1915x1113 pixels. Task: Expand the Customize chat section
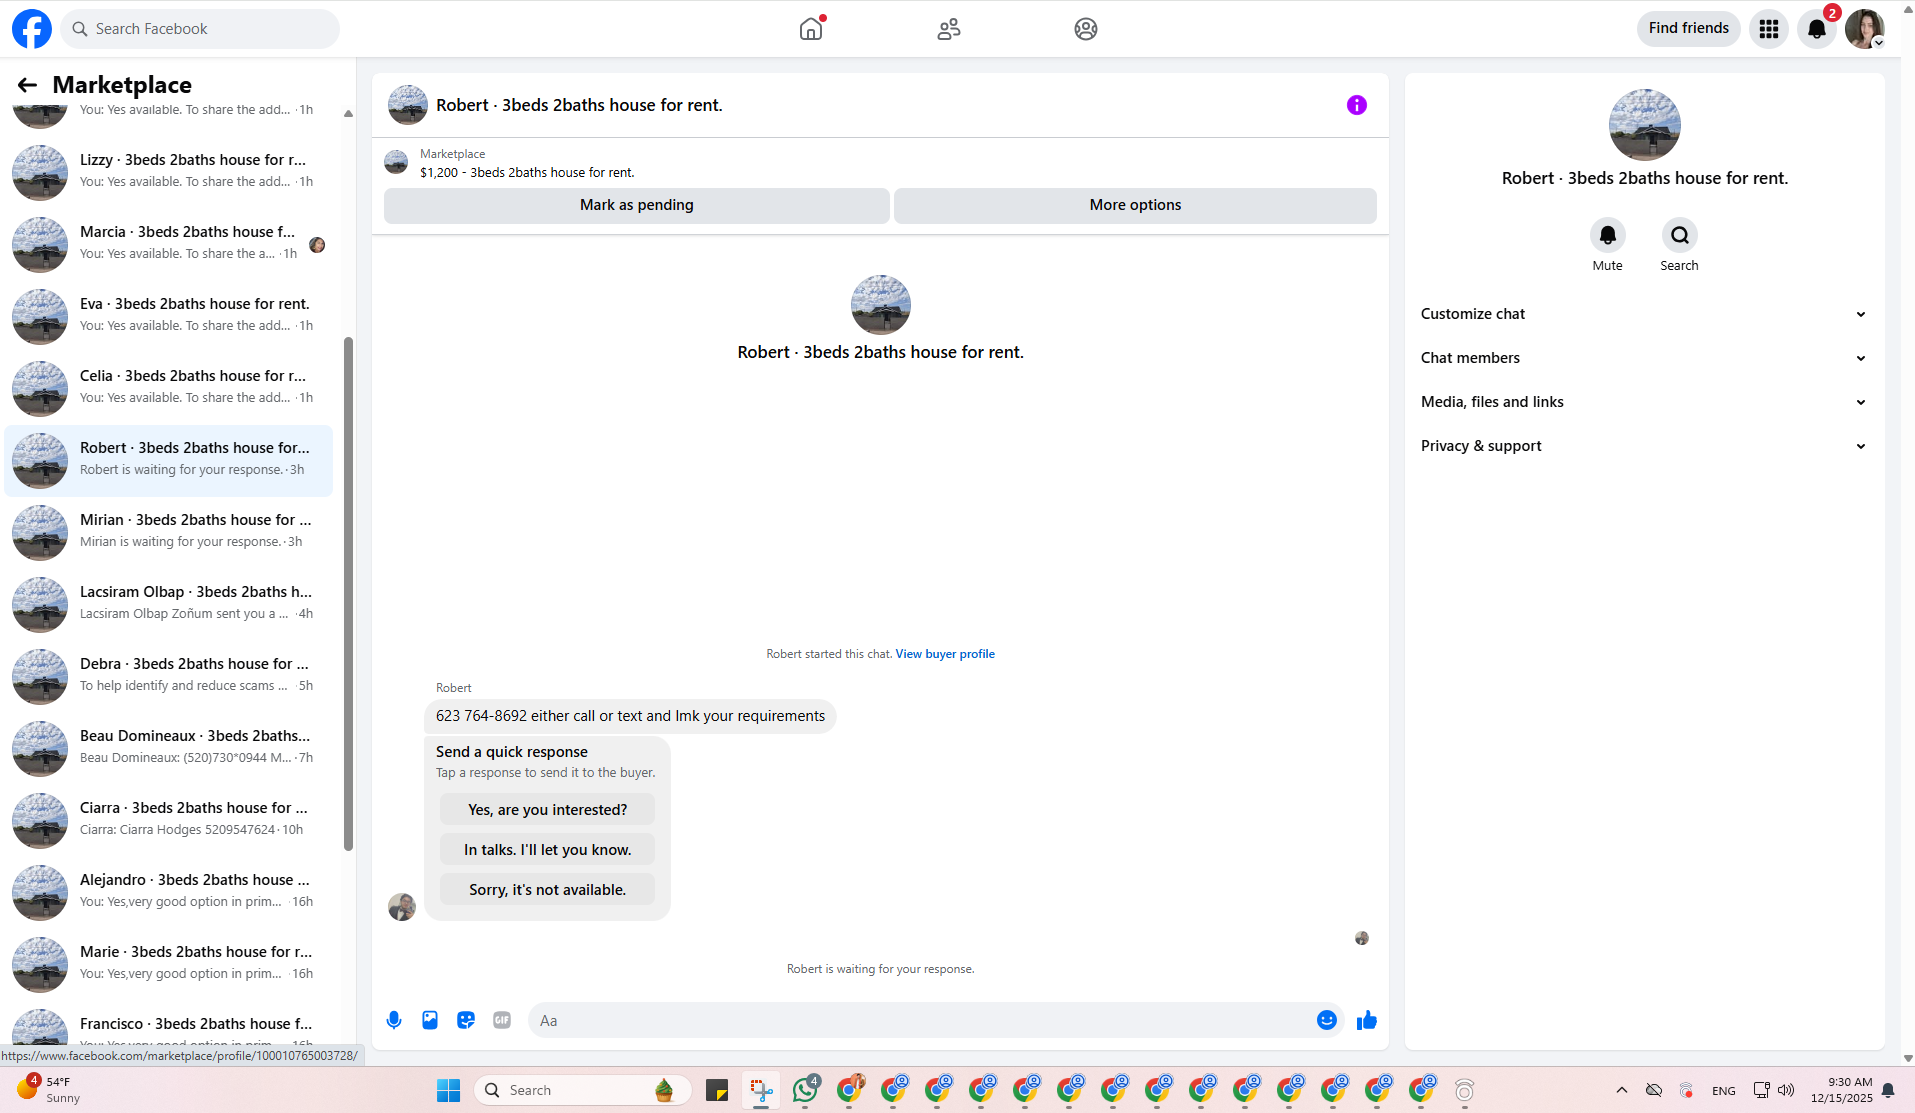pyautogui.click(x=1645, y=314)
